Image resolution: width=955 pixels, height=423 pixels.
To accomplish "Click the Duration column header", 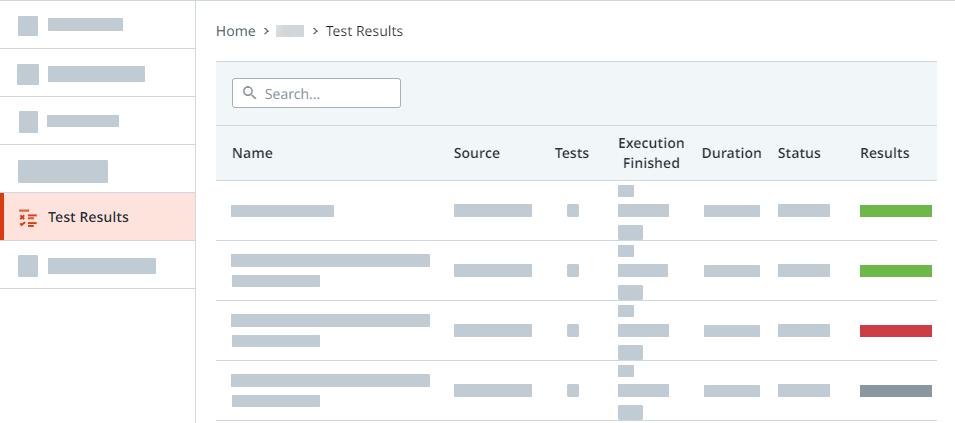I will pos(731,153).
